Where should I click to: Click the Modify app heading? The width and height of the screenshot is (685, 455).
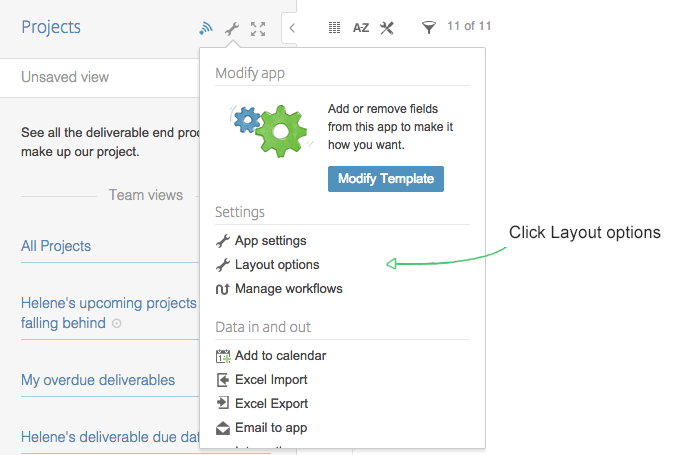pyautogui.click(x=250, y=73)
